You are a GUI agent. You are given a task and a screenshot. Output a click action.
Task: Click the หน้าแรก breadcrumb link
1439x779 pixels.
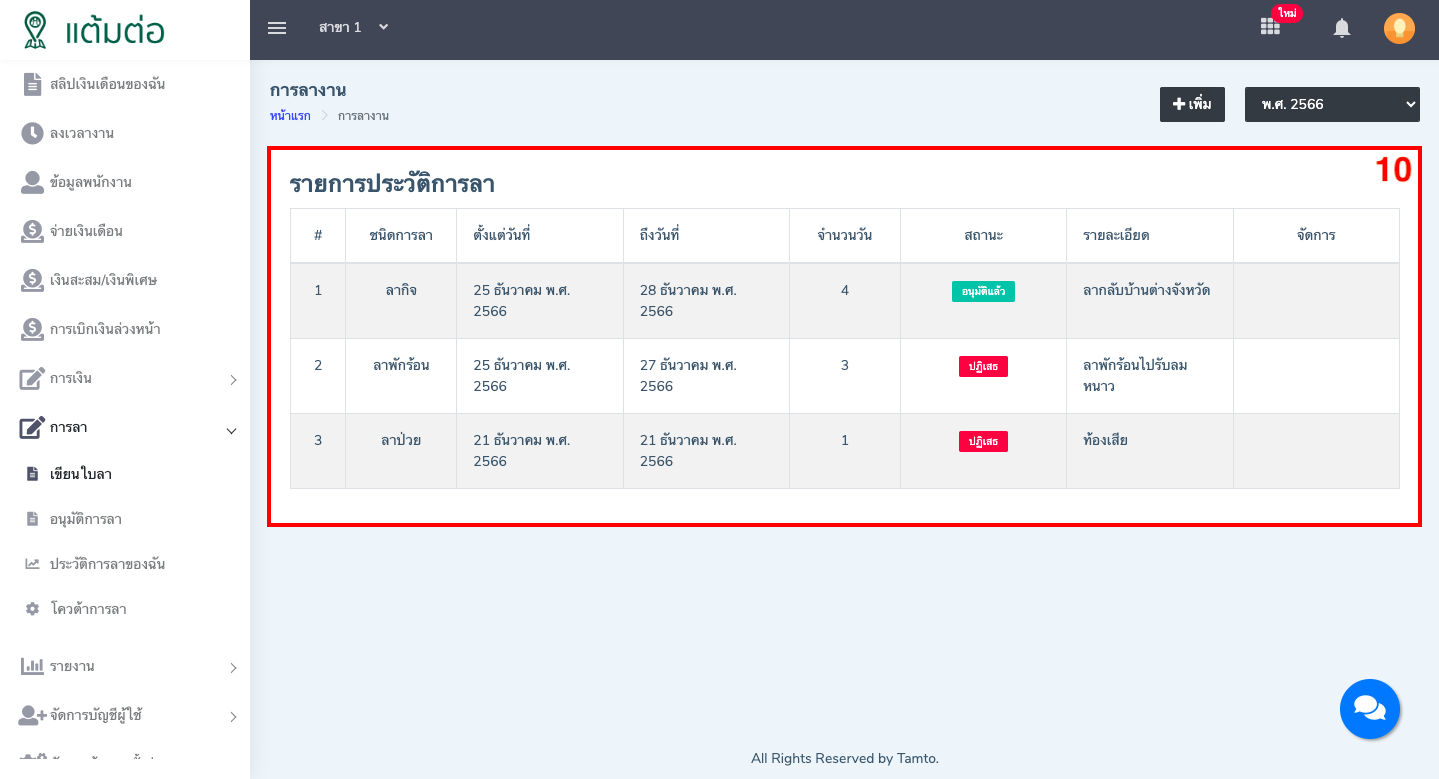click(x=290, y=116)
